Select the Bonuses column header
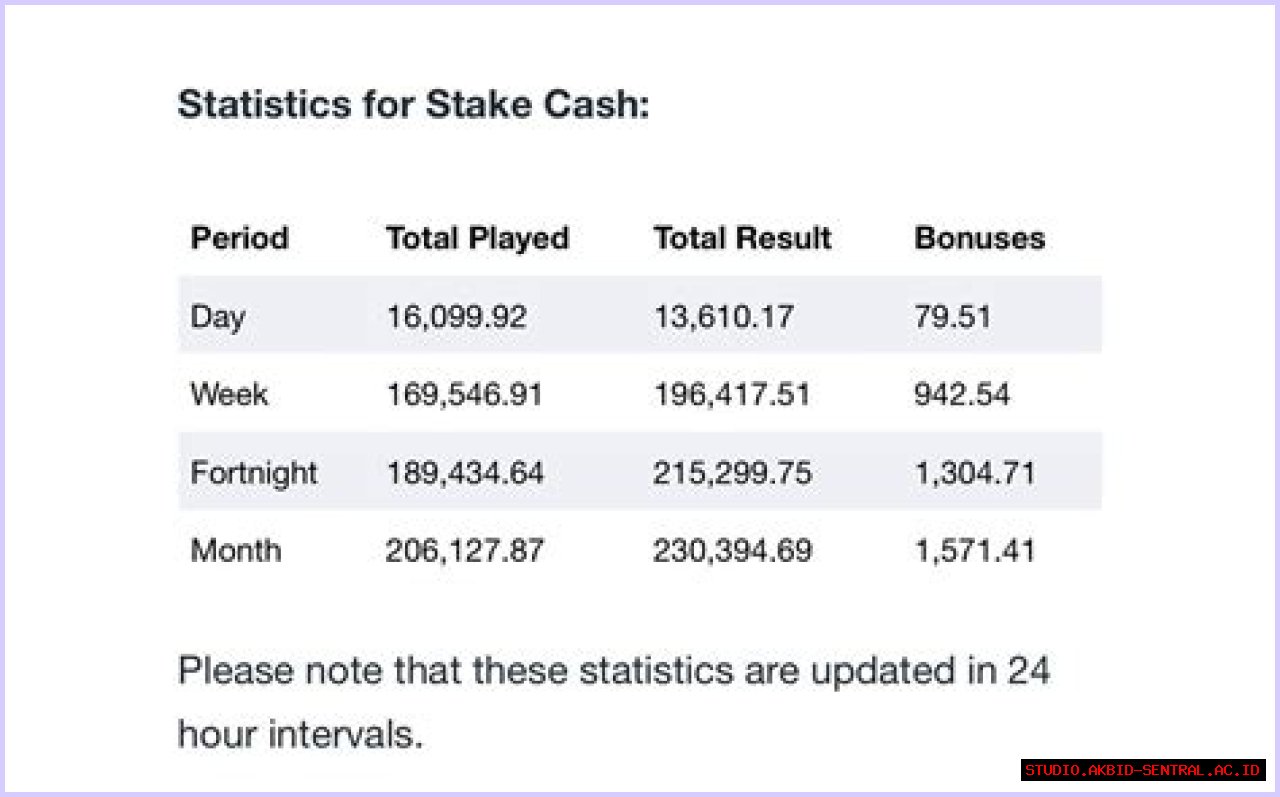Screen dimensions: 1280x797 tap(979, 238)
